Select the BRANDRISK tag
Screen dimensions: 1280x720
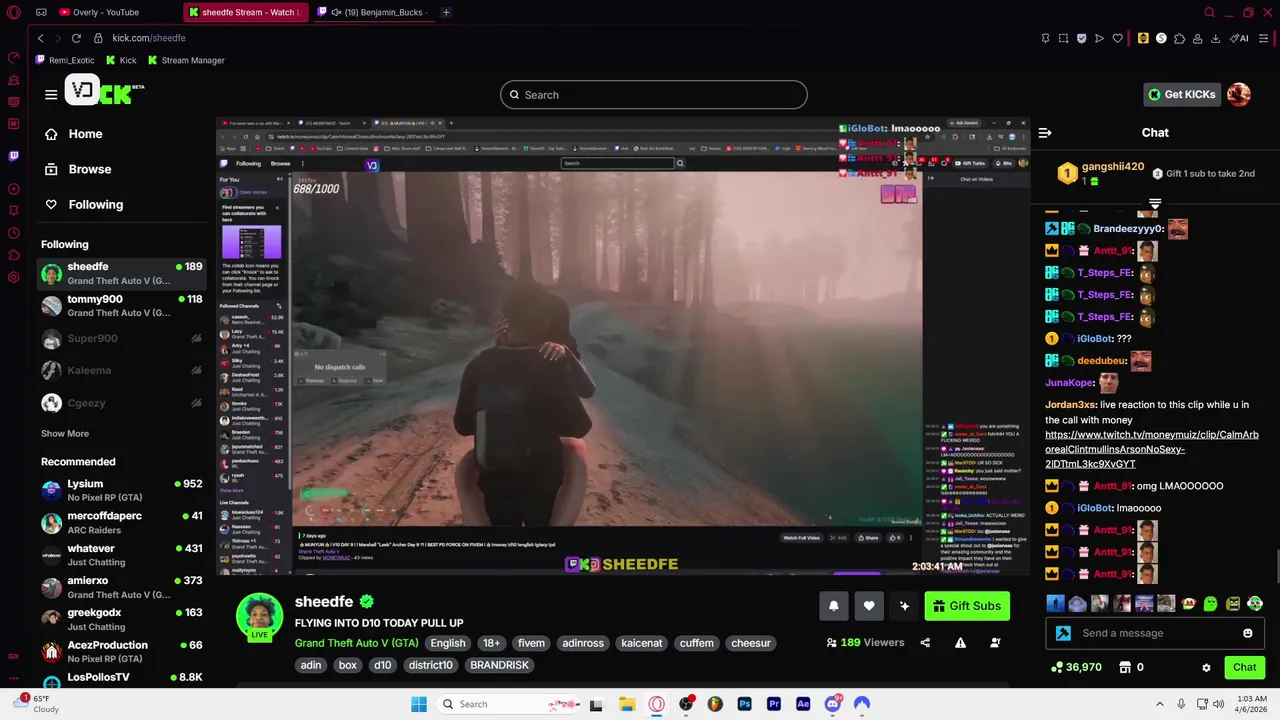tap(499, 665)
